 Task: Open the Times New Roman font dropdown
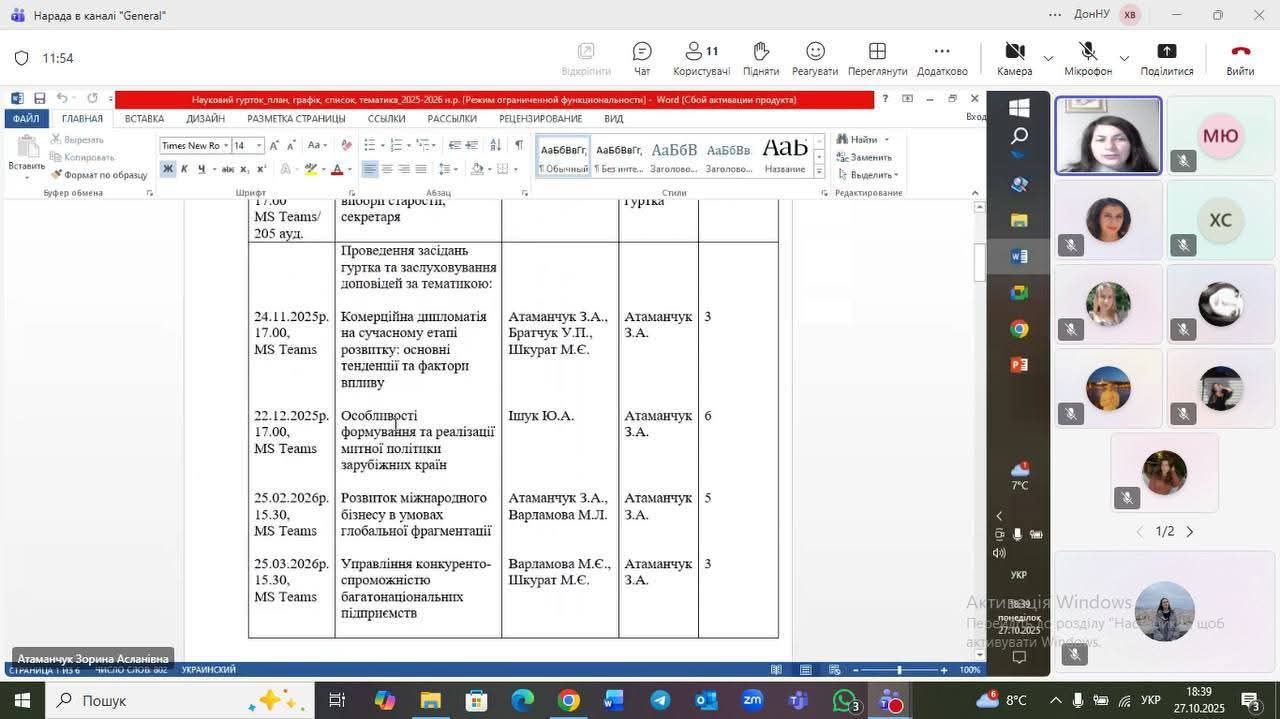click(x=226, y=146)
